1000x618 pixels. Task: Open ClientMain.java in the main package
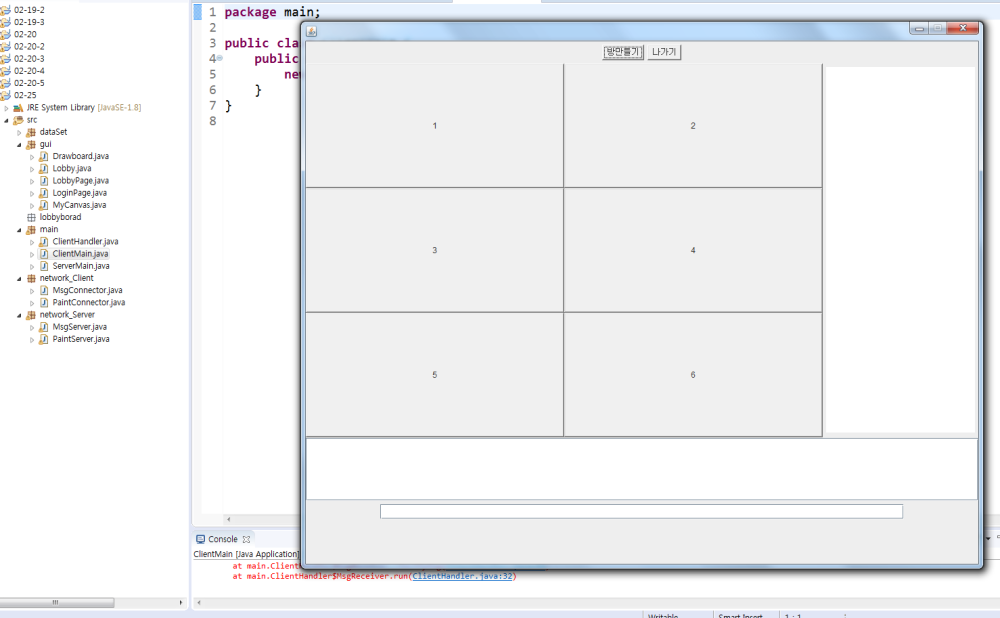click(x=80, y=253)
